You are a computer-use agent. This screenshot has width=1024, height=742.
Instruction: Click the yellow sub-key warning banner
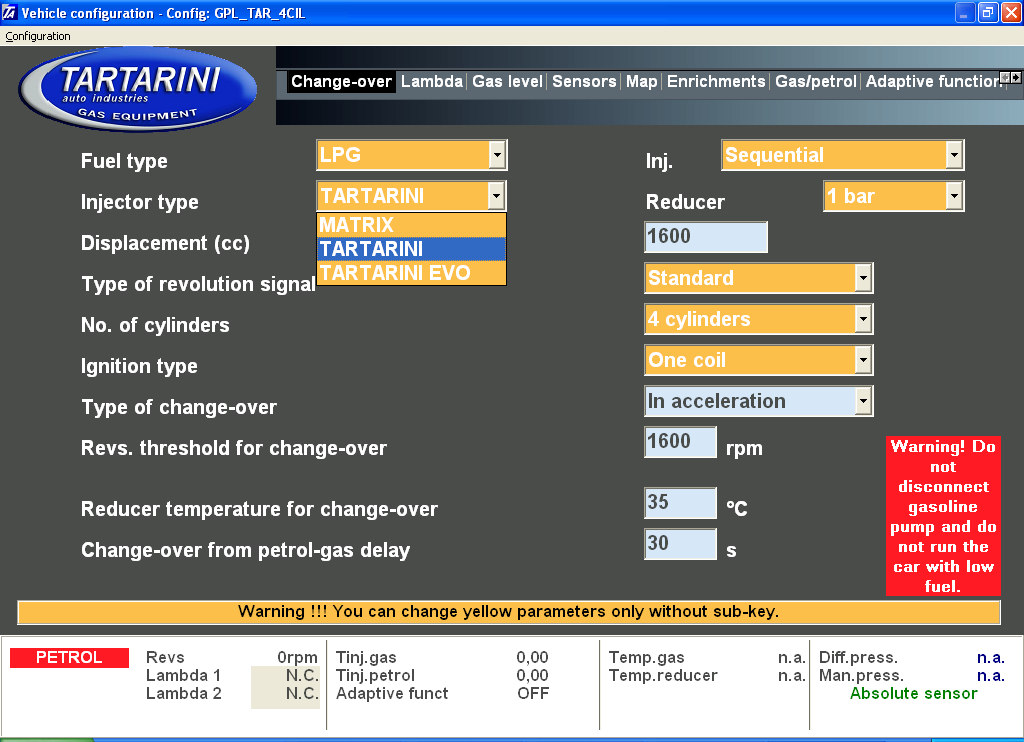pos(509,612)
